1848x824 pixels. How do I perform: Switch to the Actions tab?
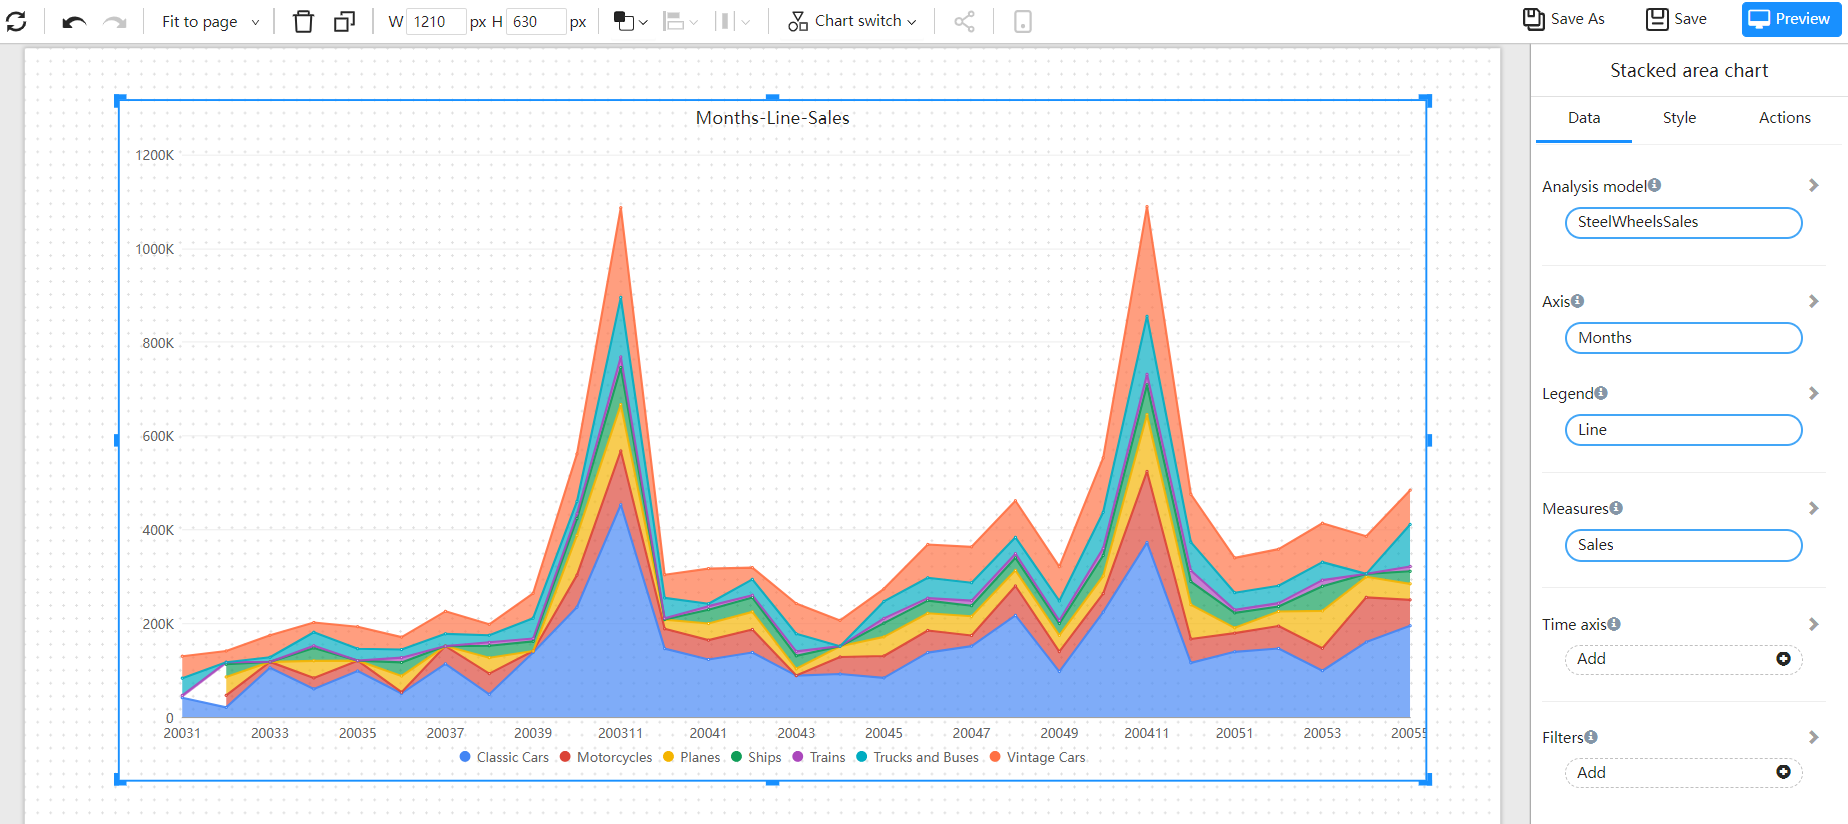coord(1784,118)
